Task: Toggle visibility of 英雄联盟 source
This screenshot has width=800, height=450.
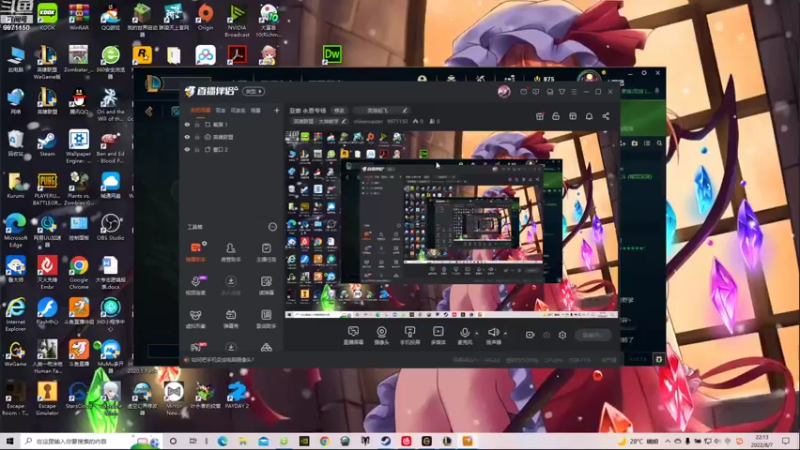Action: (x=187, y=137)
